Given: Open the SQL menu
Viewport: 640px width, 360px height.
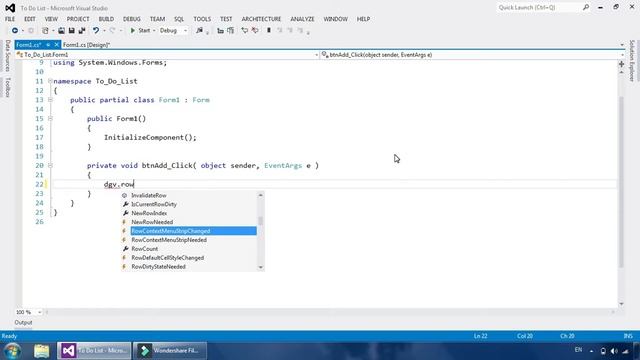Looking at the screenshot, I should (179, 19).
